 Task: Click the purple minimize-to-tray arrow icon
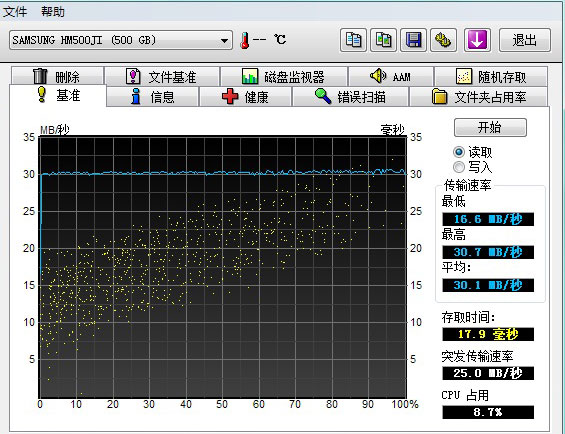(477, 40)
